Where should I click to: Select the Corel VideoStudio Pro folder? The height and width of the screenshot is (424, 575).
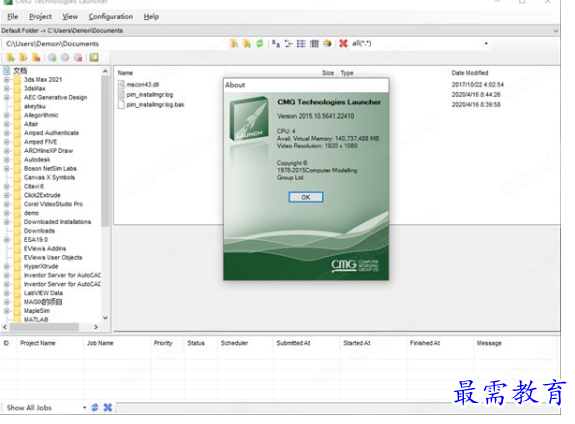(53, 204)
